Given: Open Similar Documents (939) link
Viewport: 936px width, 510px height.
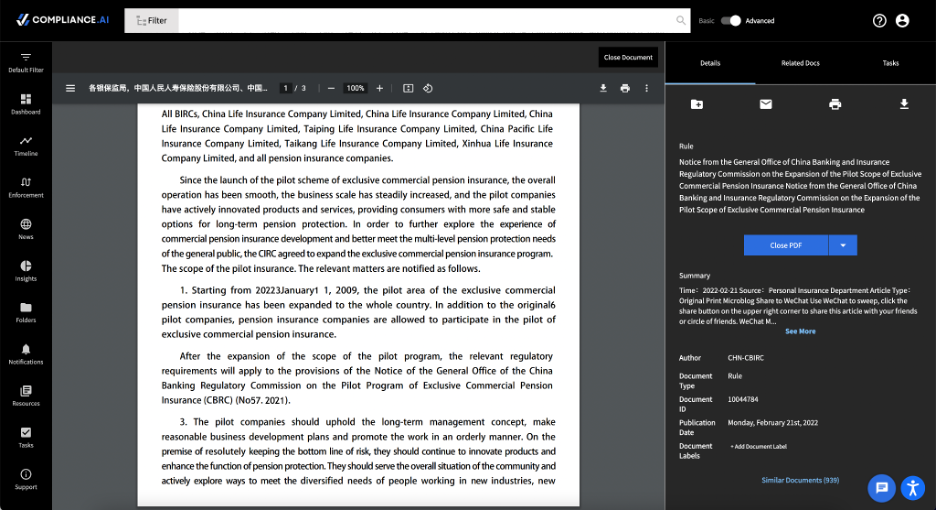Looking at the screenshot, I should (x=800, y=480).
